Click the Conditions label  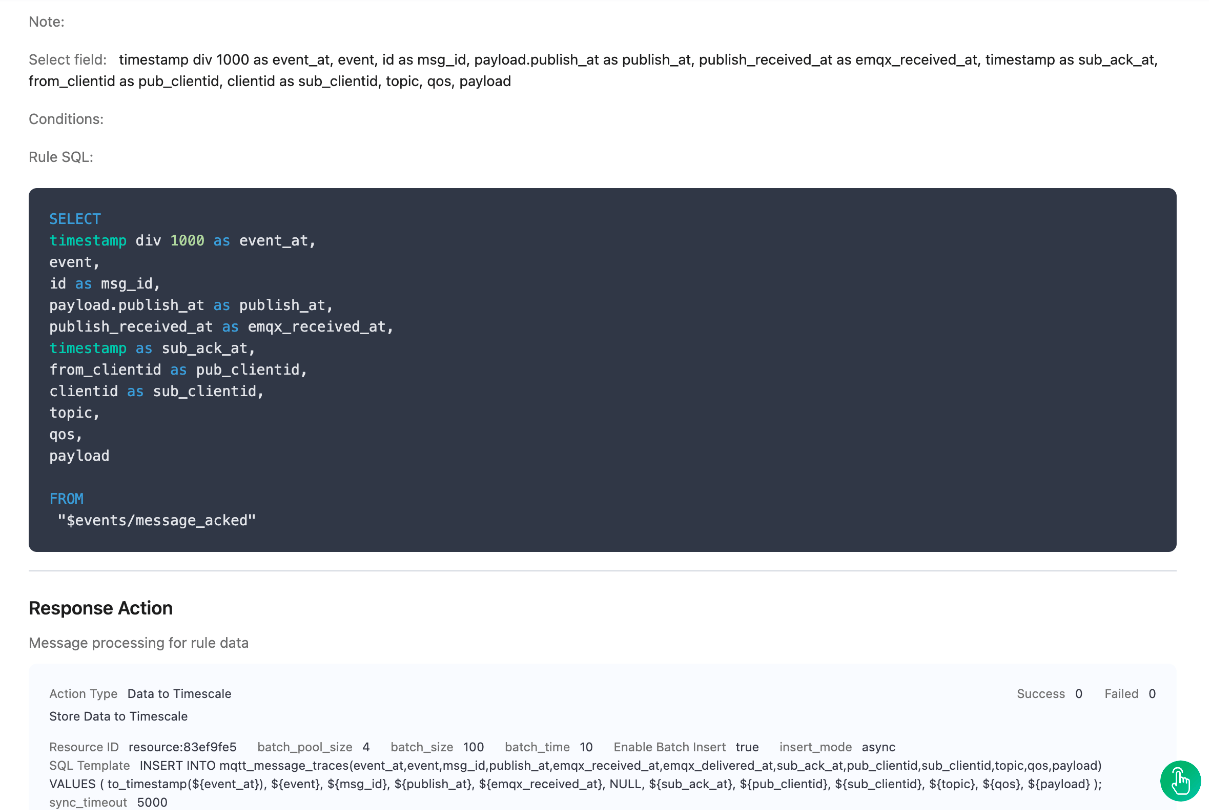66,119
